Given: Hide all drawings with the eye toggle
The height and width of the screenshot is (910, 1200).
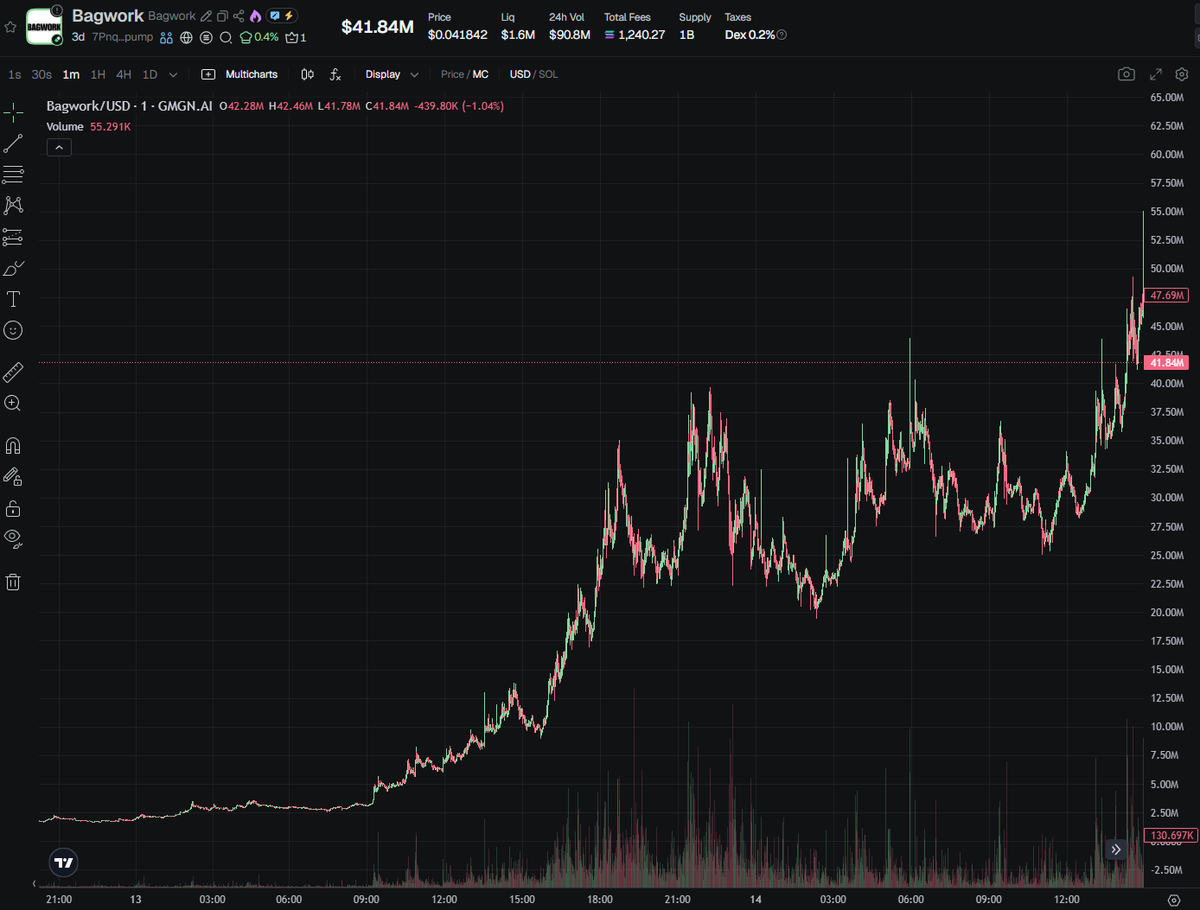Looking at the screenshot, I should pyautogui.click(x=13, y=539).
